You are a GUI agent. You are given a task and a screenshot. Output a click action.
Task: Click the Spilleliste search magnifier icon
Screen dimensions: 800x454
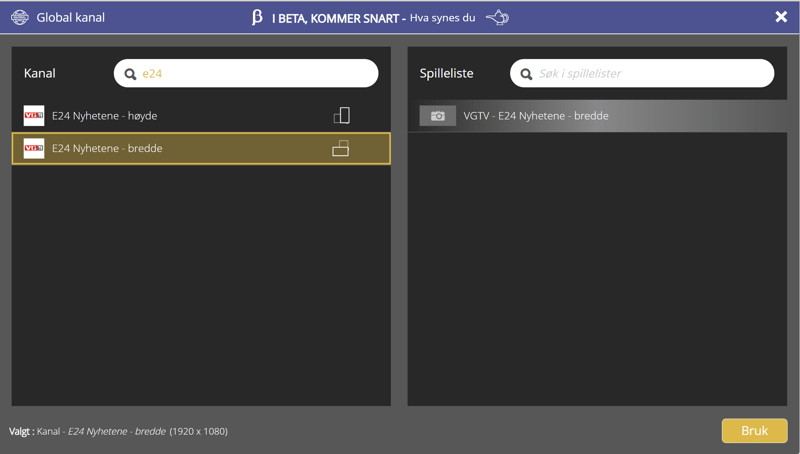point(526,74)
